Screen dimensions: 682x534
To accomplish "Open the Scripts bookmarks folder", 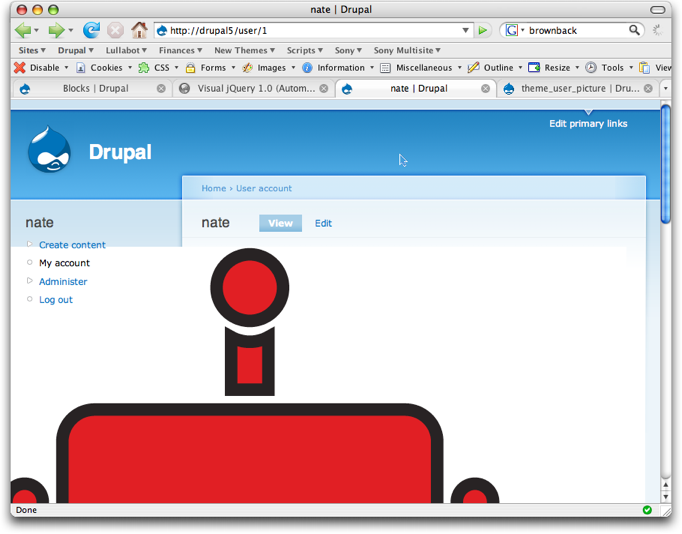I will (304, 50).
